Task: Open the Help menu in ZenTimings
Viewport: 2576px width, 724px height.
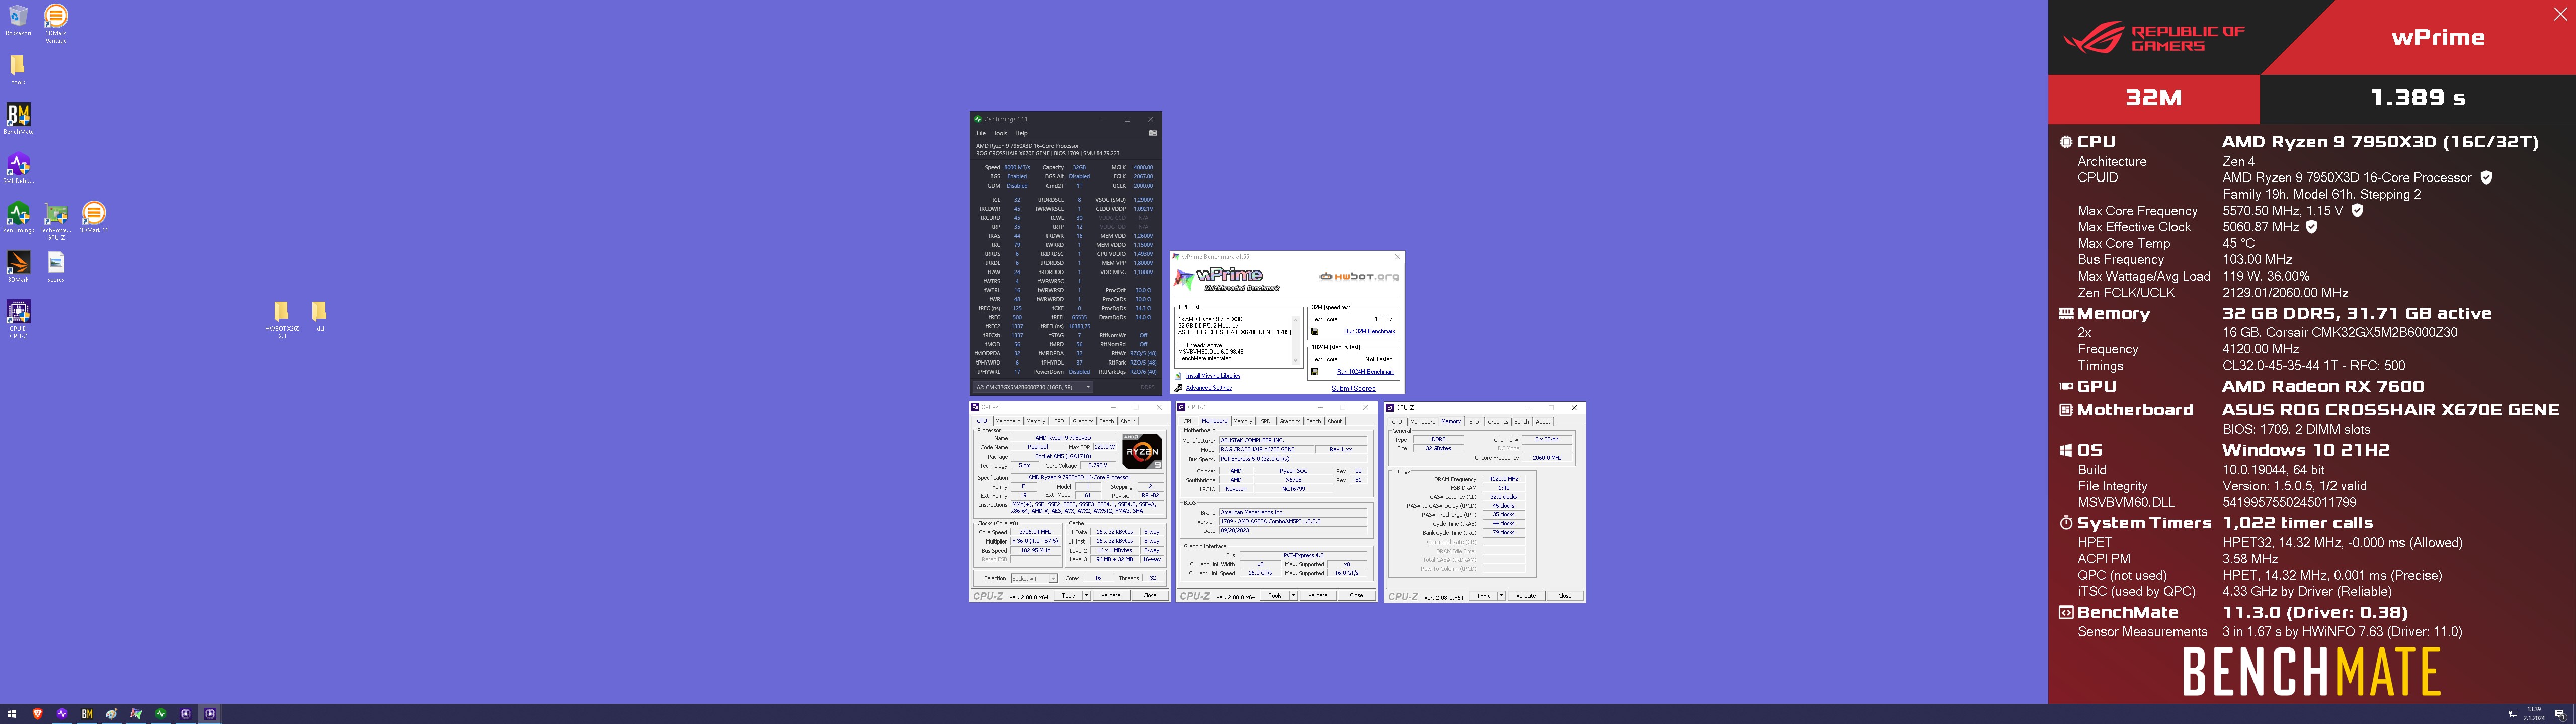Action: [x=1021, y=133]
